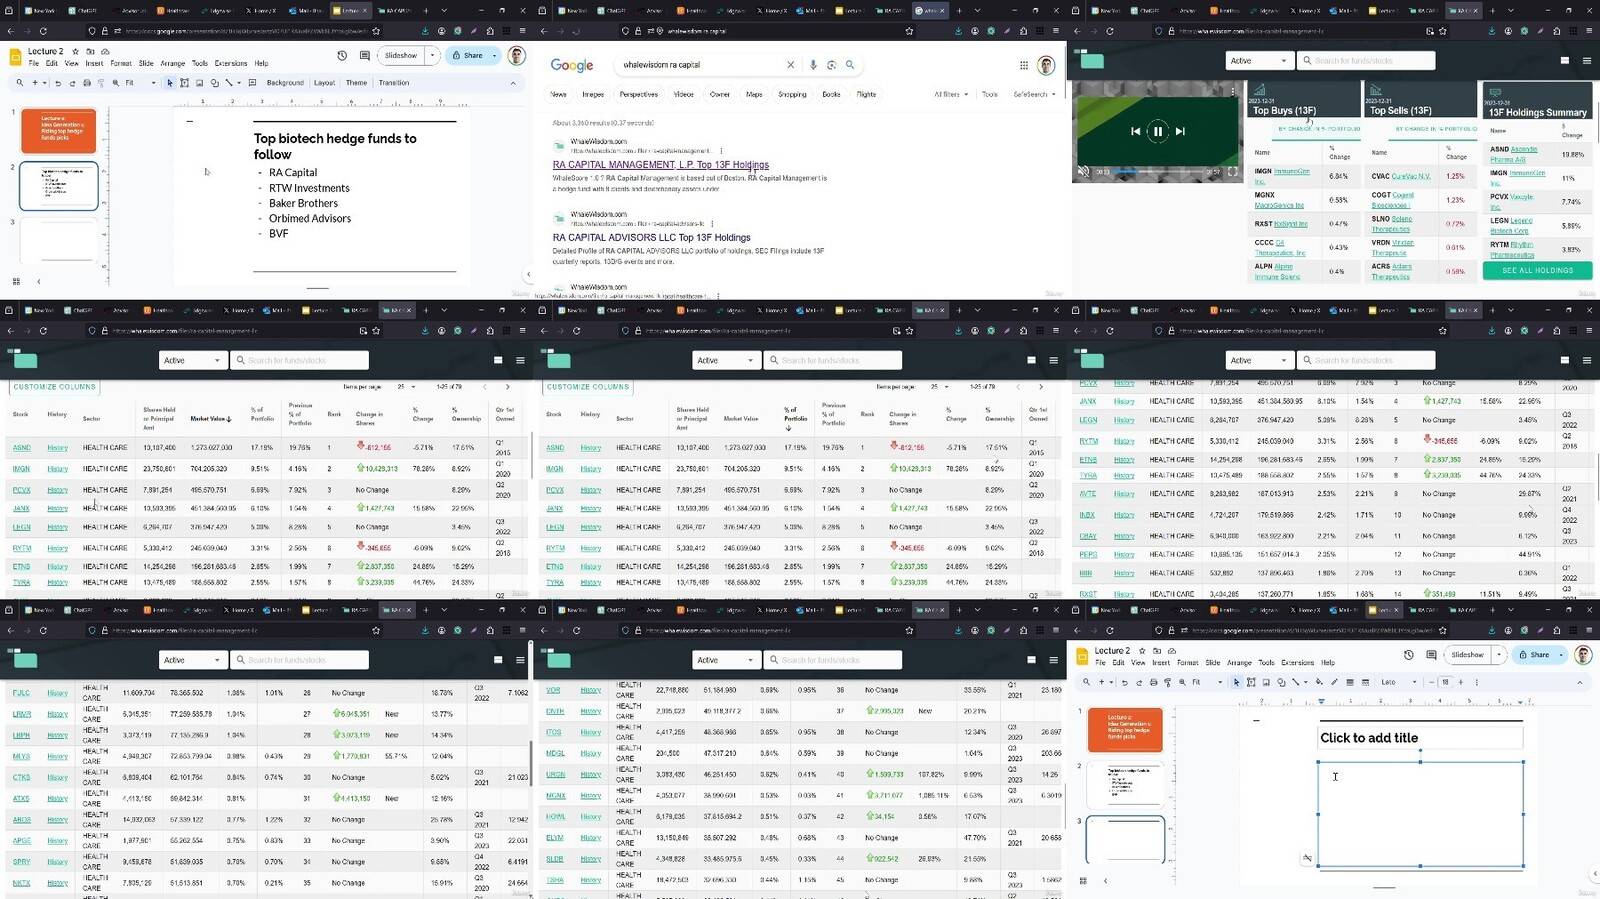Skip to next in the video ad player
Screen dimensions: 1600x899
[1180, 131]
